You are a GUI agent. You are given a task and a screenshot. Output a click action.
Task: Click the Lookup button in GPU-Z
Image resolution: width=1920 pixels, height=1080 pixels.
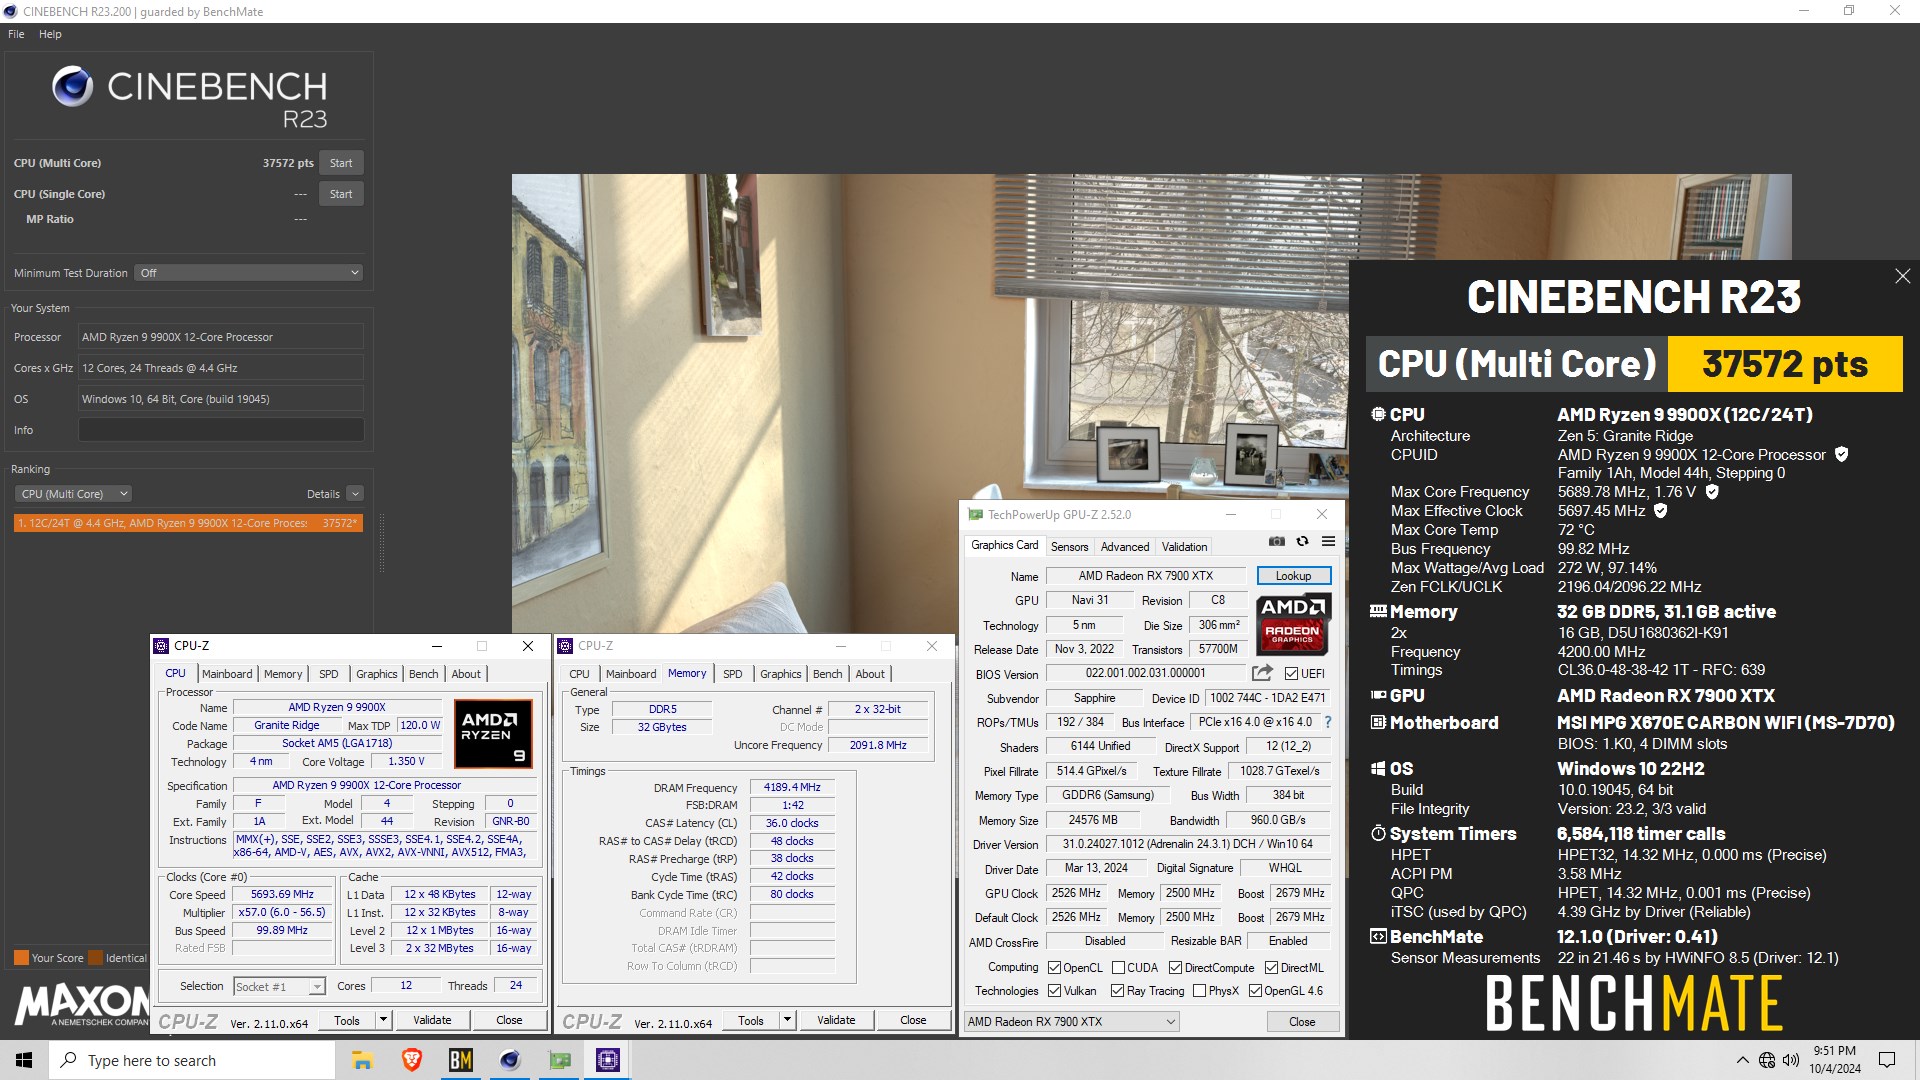pos(1293,576)
